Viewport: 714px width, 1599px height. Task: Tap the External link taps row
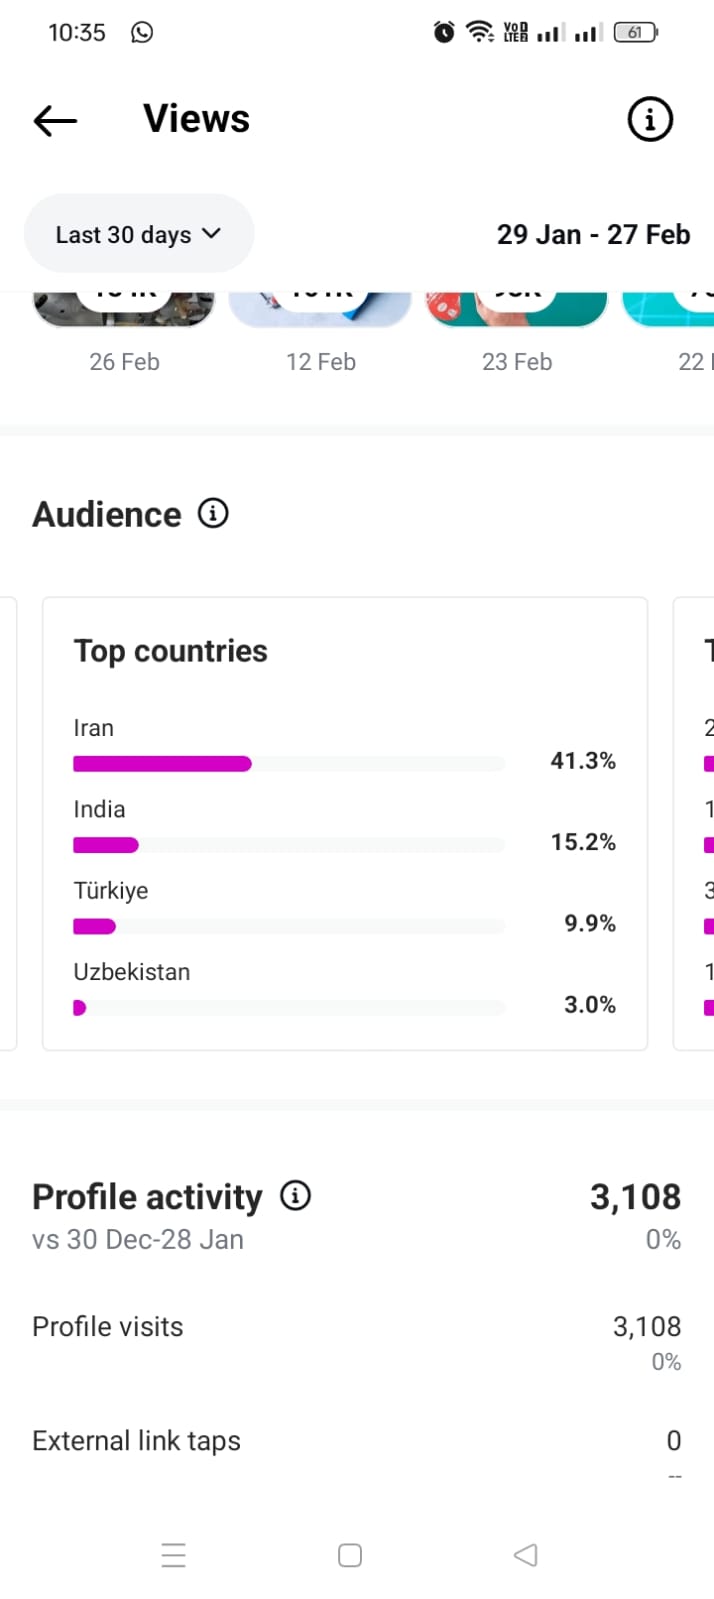[356, 1441]
